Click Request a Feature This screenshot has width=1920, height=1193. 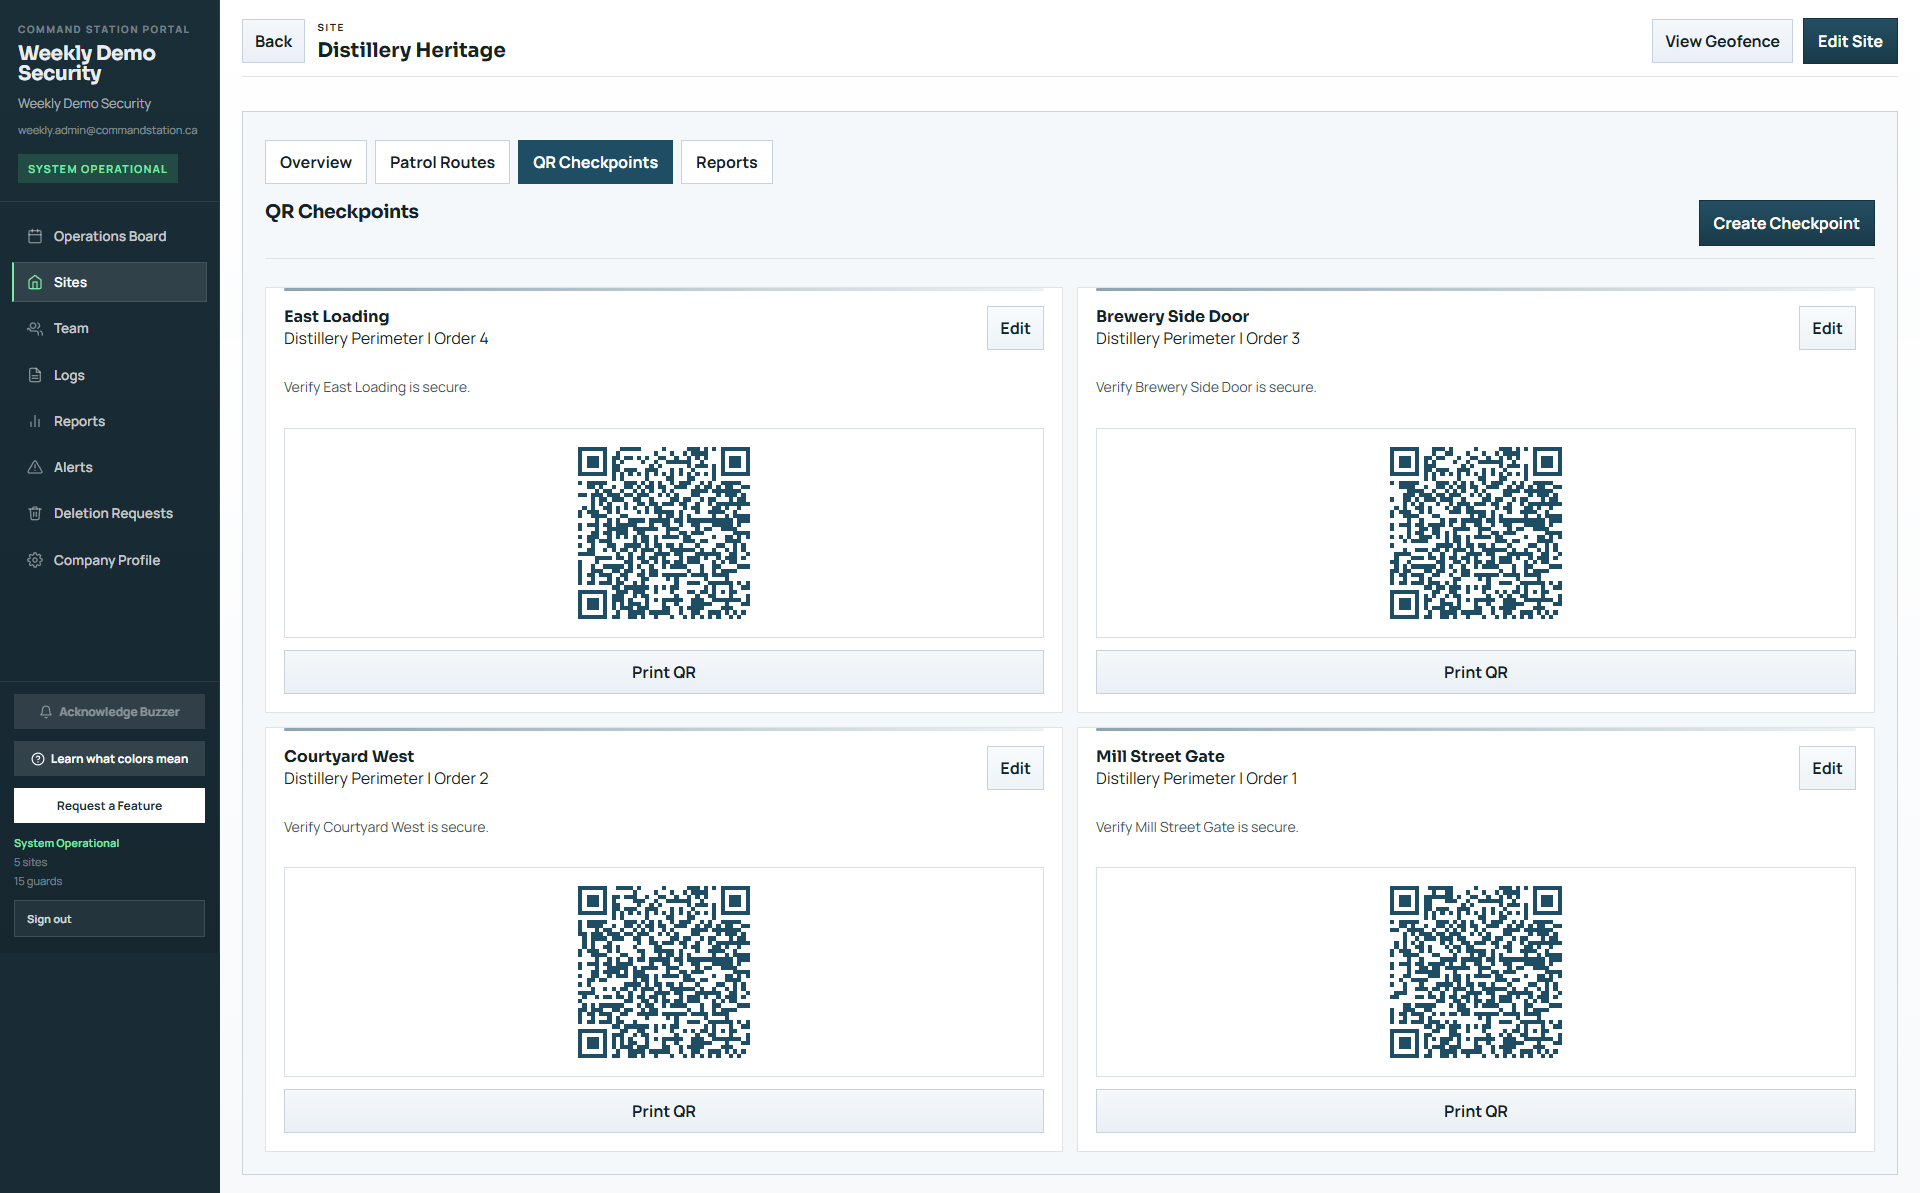110,806
